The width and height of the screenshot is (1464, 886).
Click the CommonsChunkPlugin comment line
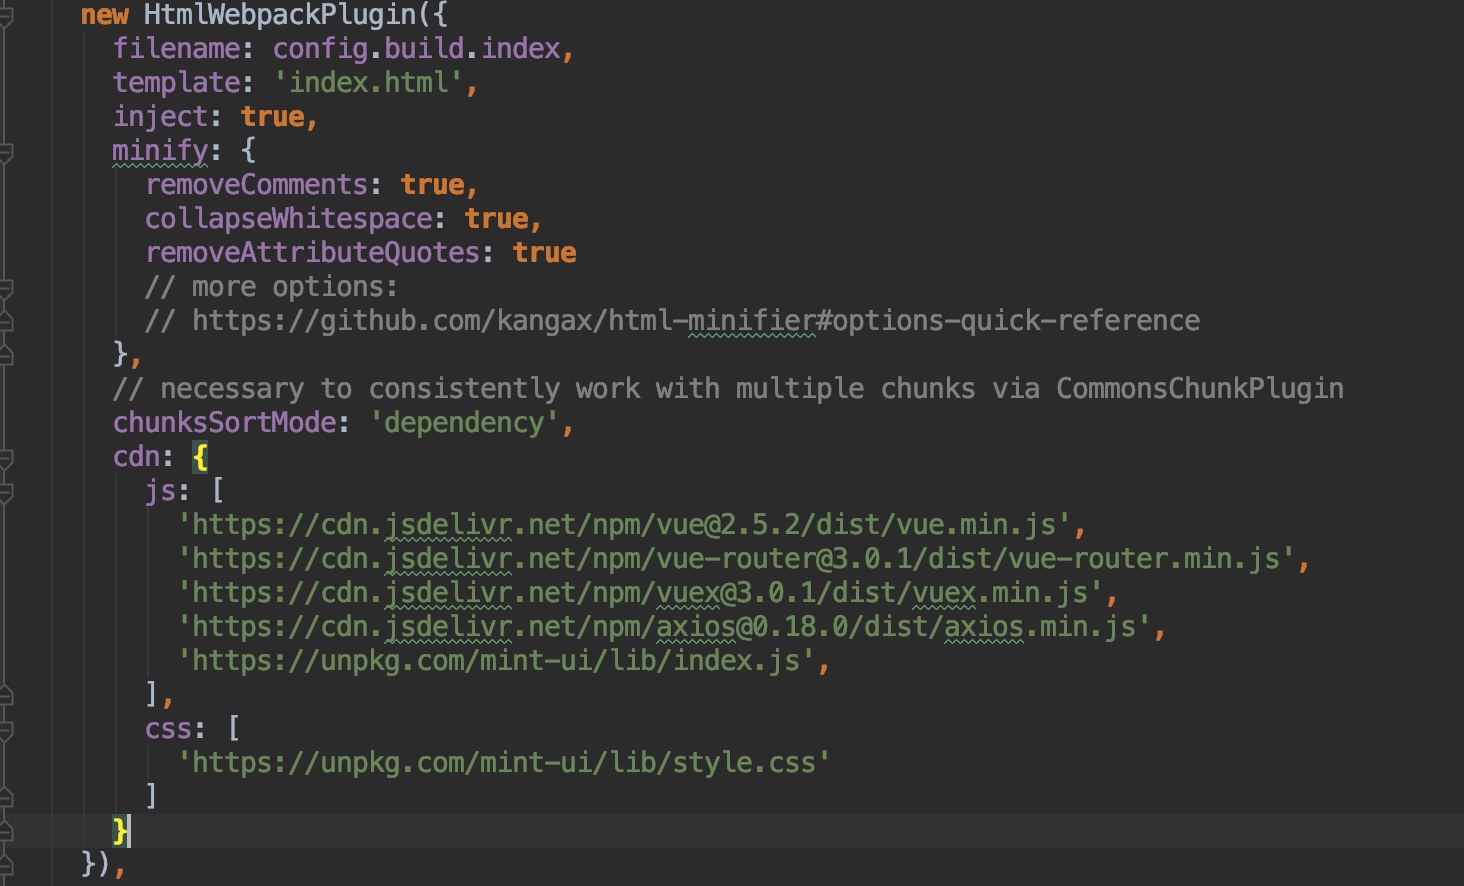tap(728, 389)
